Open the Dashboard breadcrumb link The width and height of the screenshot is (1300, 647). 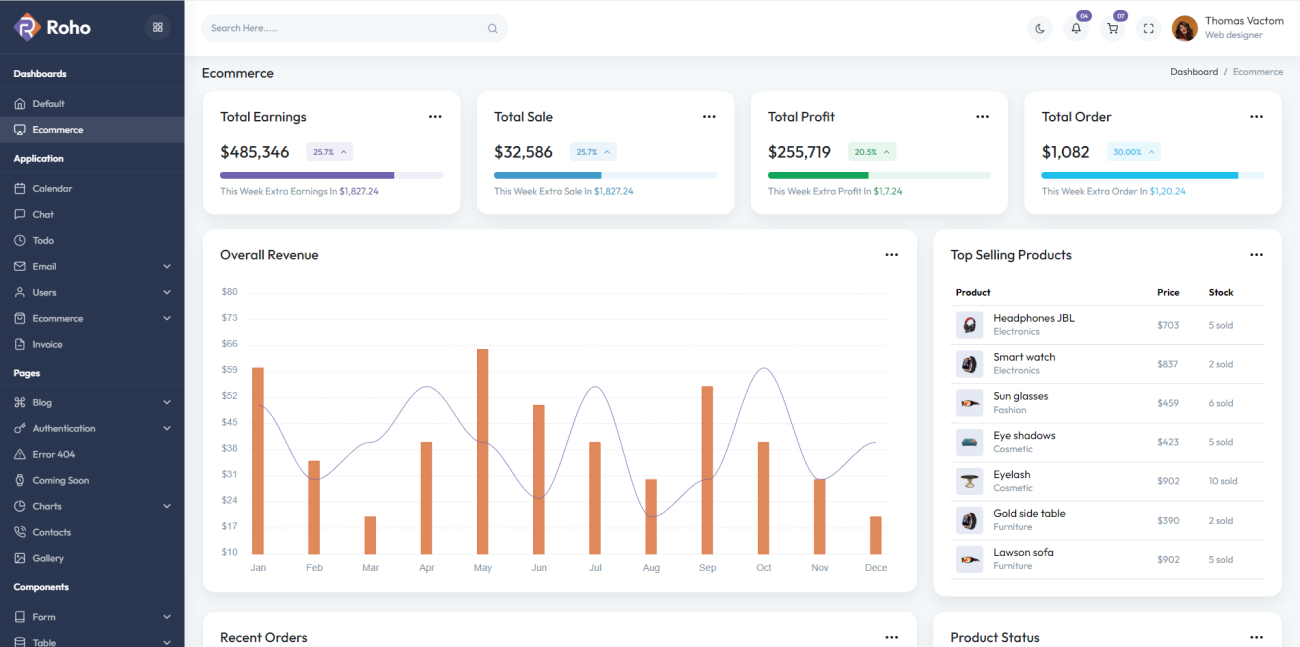point(1194,71)
